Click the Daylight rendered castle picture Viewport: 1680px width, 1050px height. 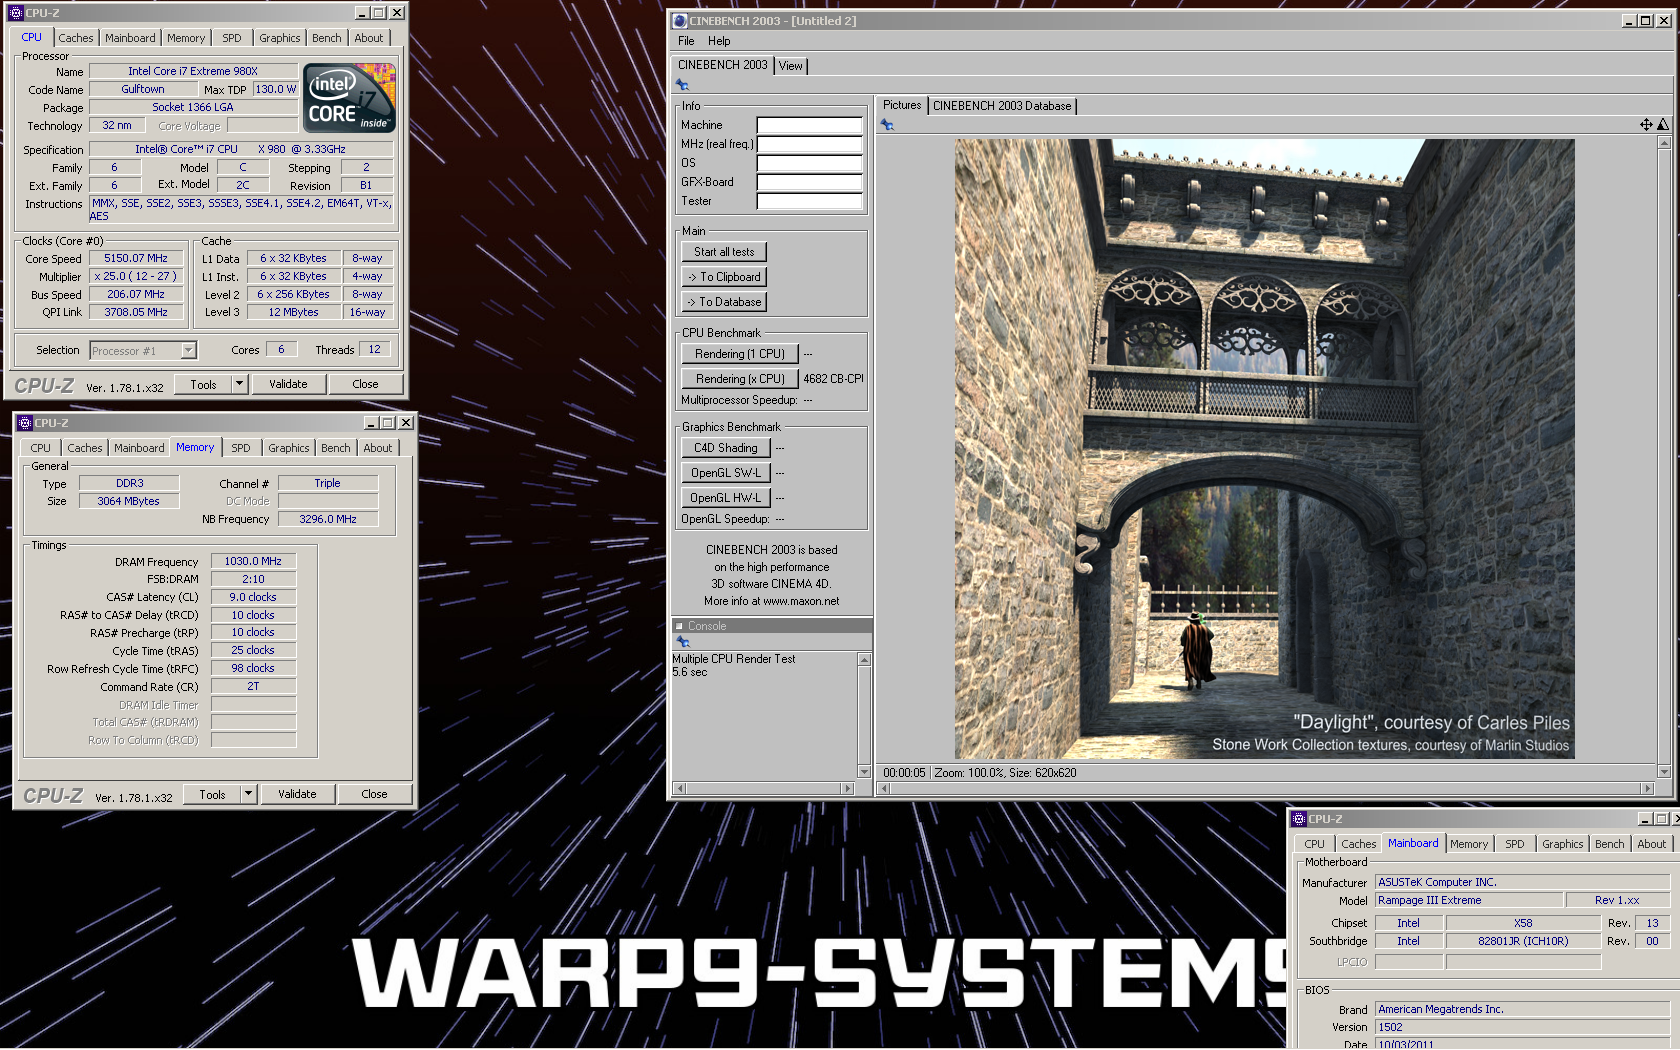pyautogui.click(x=1264, y=449)
